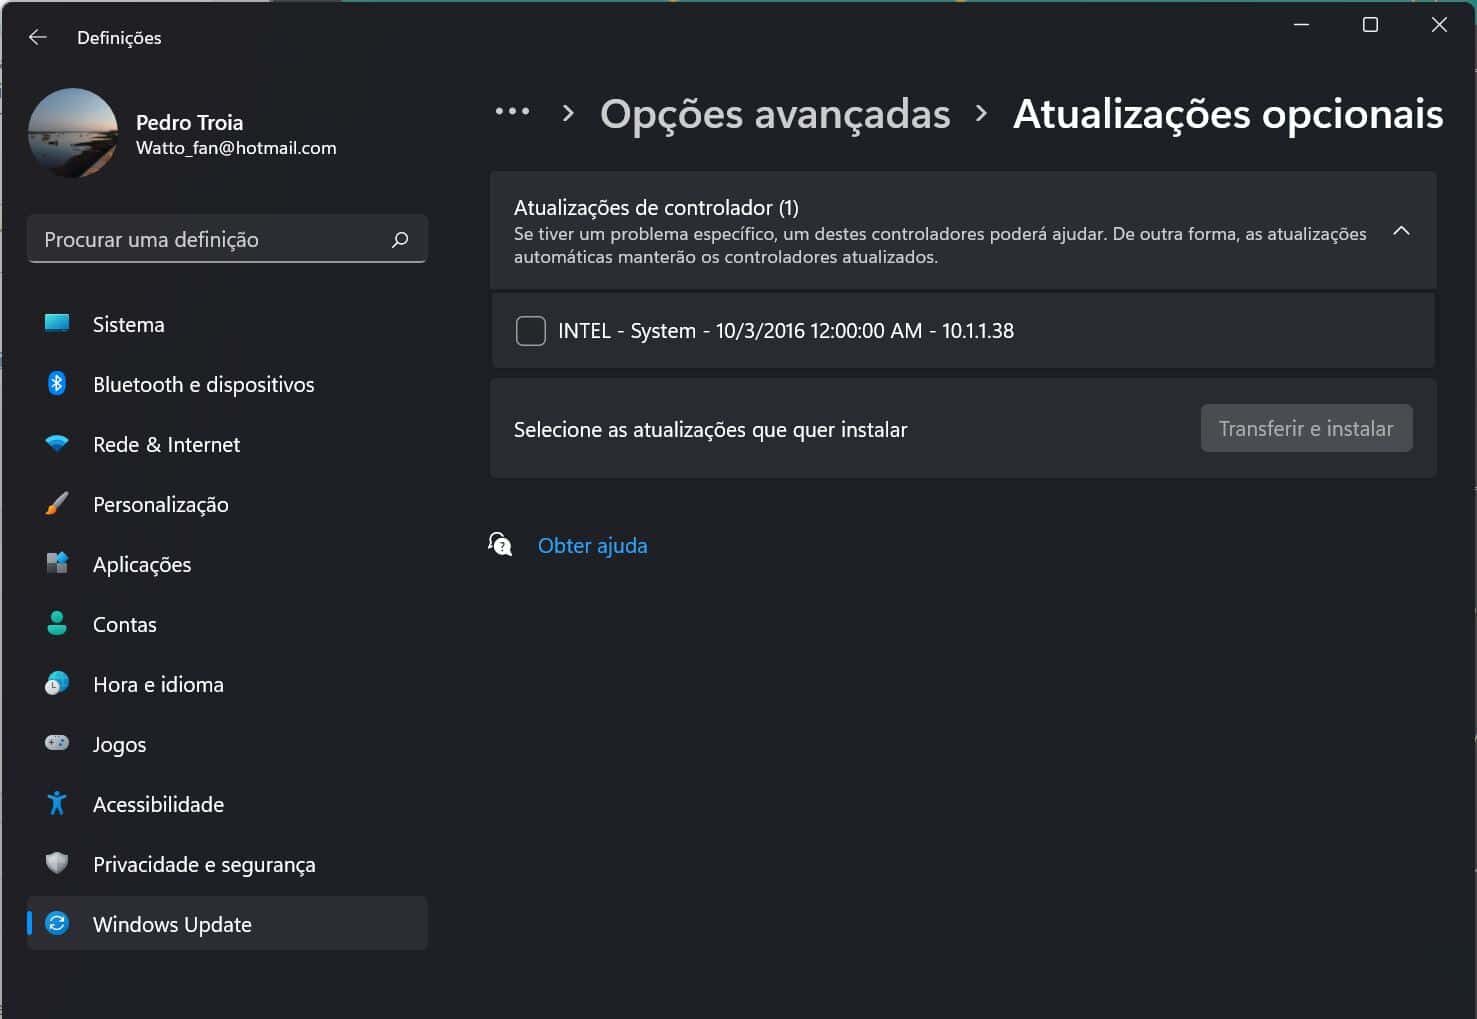Click the Procurar uma definição search field
Viewport: 1477px width, 1019px height.
[215, 240]
